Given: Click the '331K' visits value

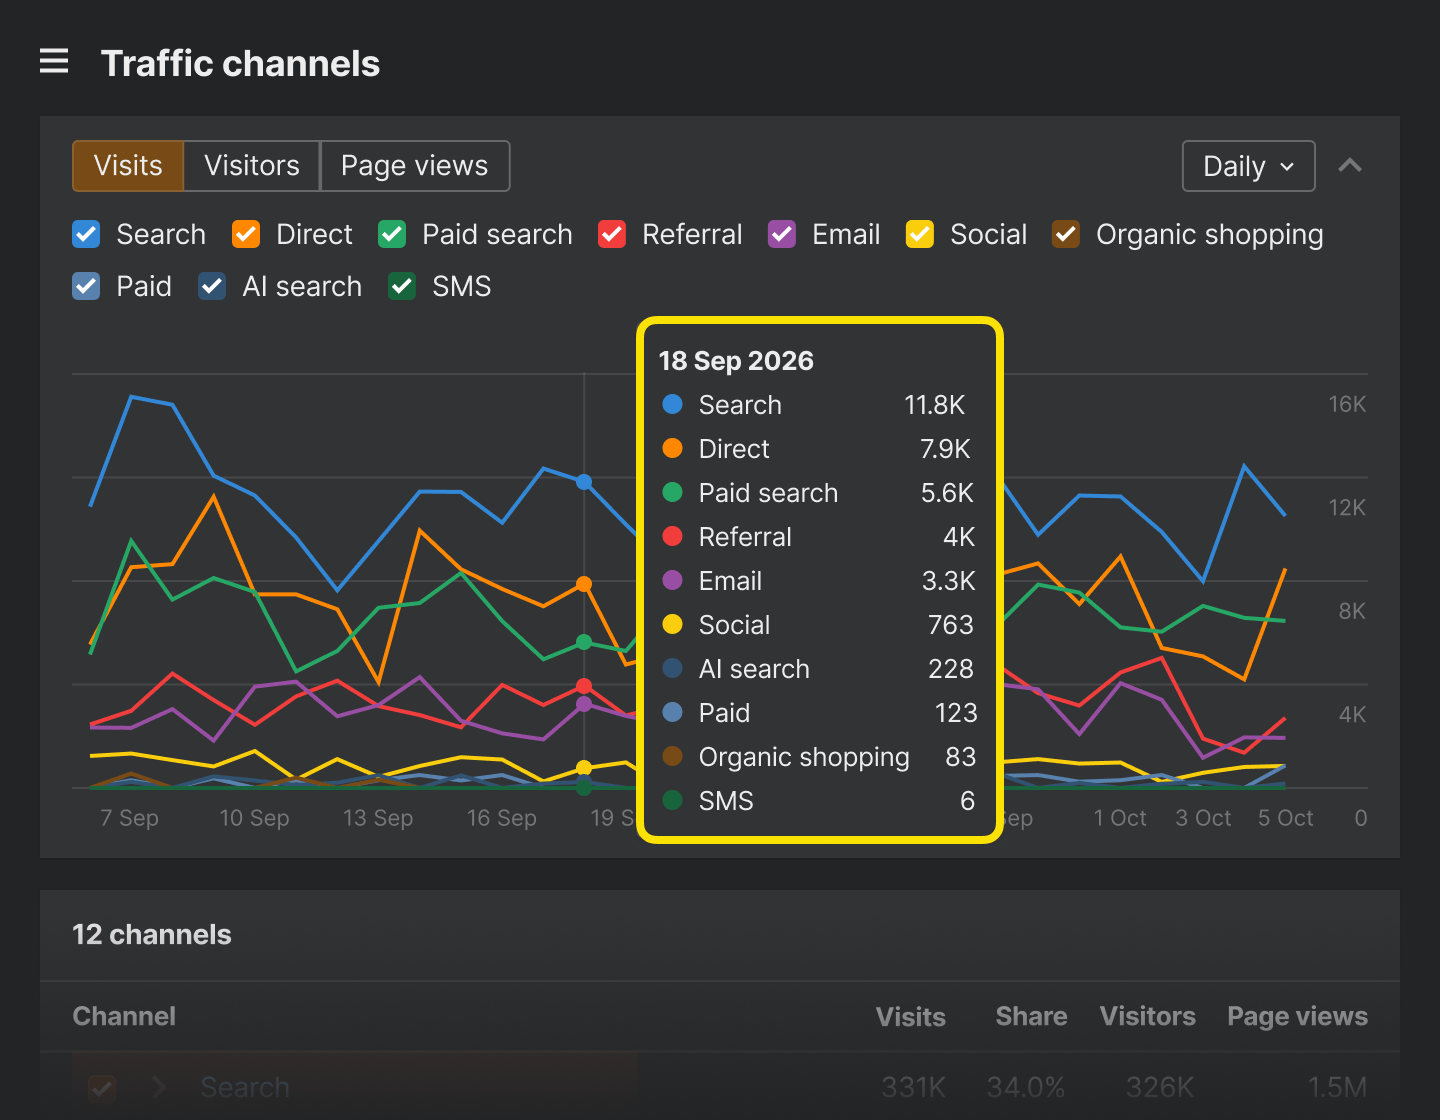Looking at the screenshot, I should point(913,1087).
